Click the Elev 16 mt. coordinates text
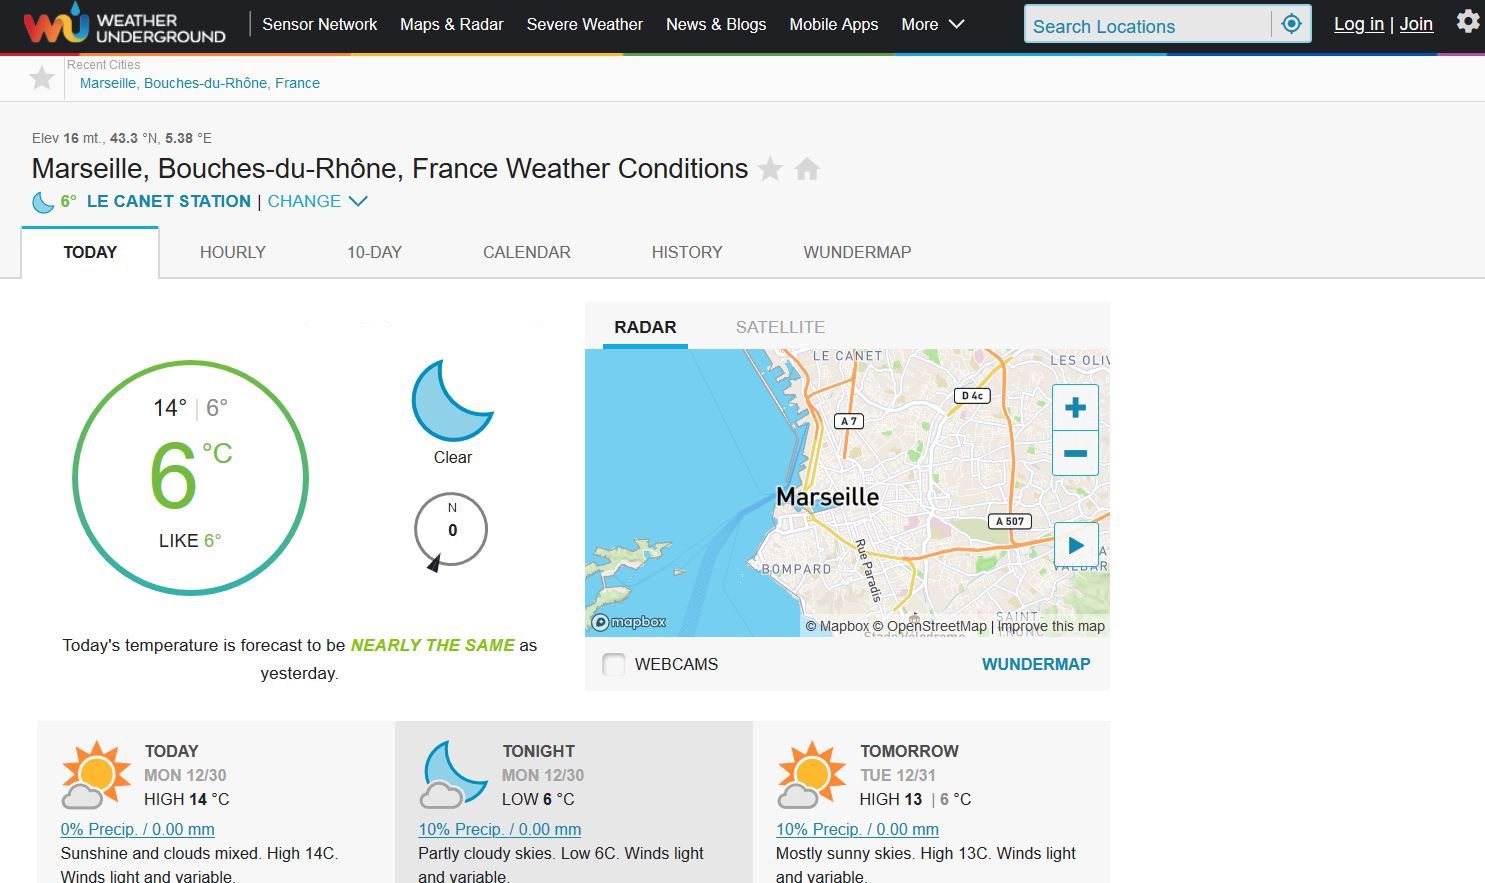Viewport: 1485px width, 883px height. 122,138
